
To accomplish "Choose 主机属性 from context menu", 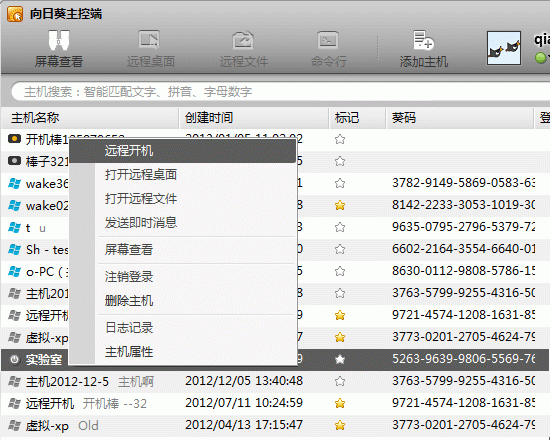I will [183, 352].
